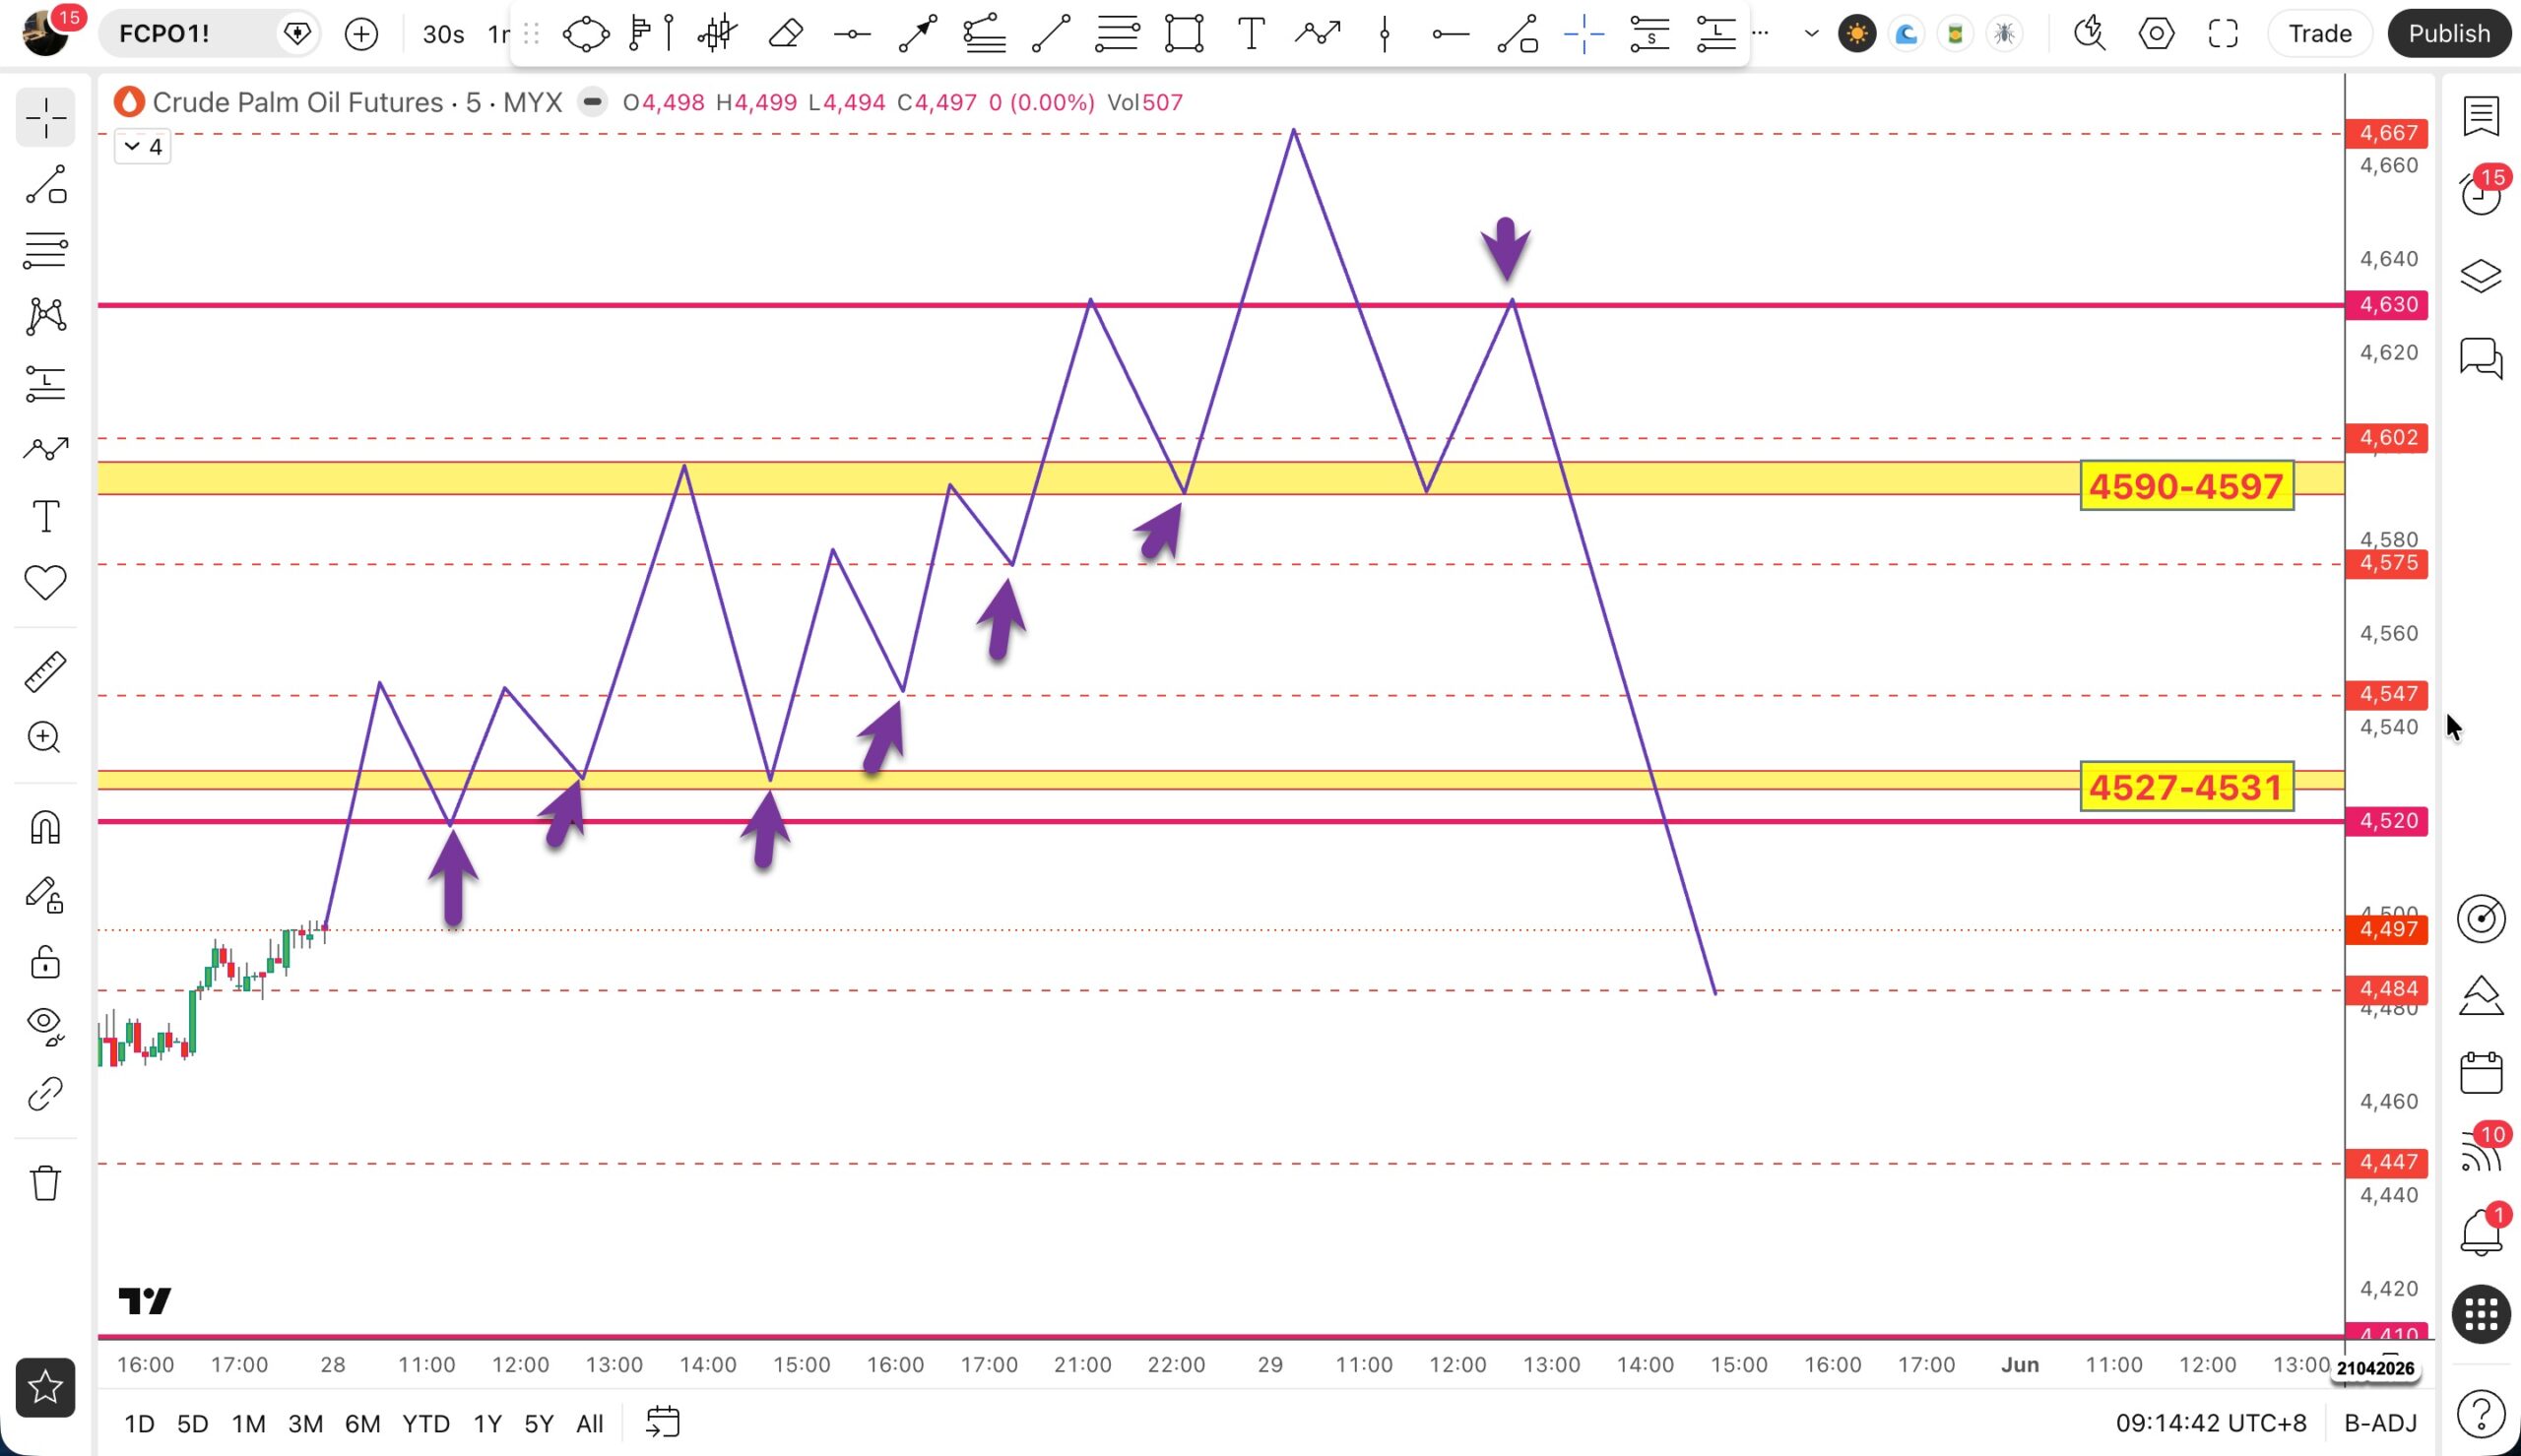Toggle lock all drawings

tap(45, 962)
